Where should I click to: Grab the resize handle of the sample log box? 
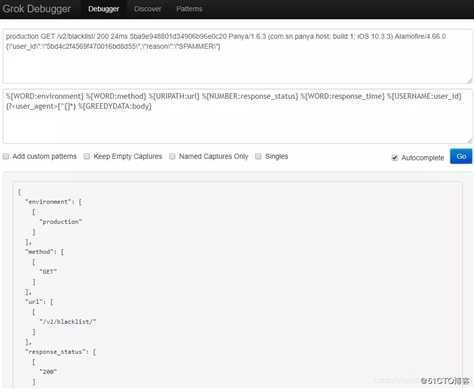[469, 80]
